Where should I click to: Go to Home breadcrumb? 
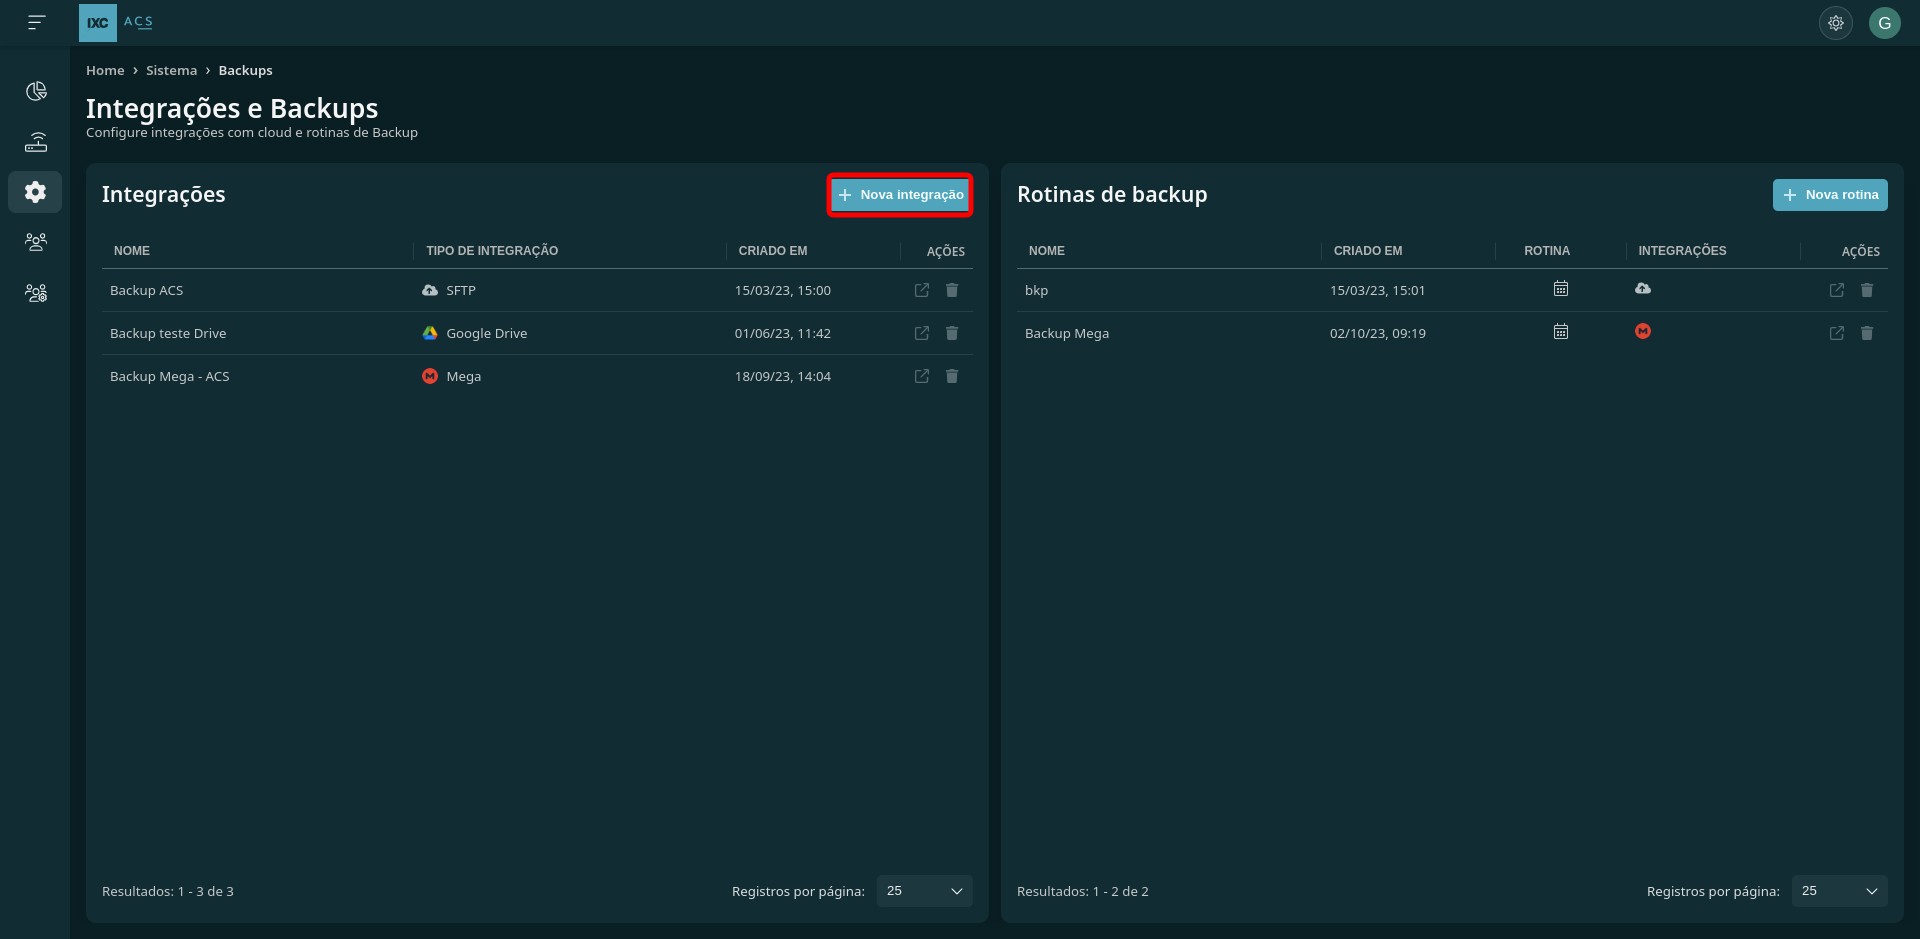(105, 70)
